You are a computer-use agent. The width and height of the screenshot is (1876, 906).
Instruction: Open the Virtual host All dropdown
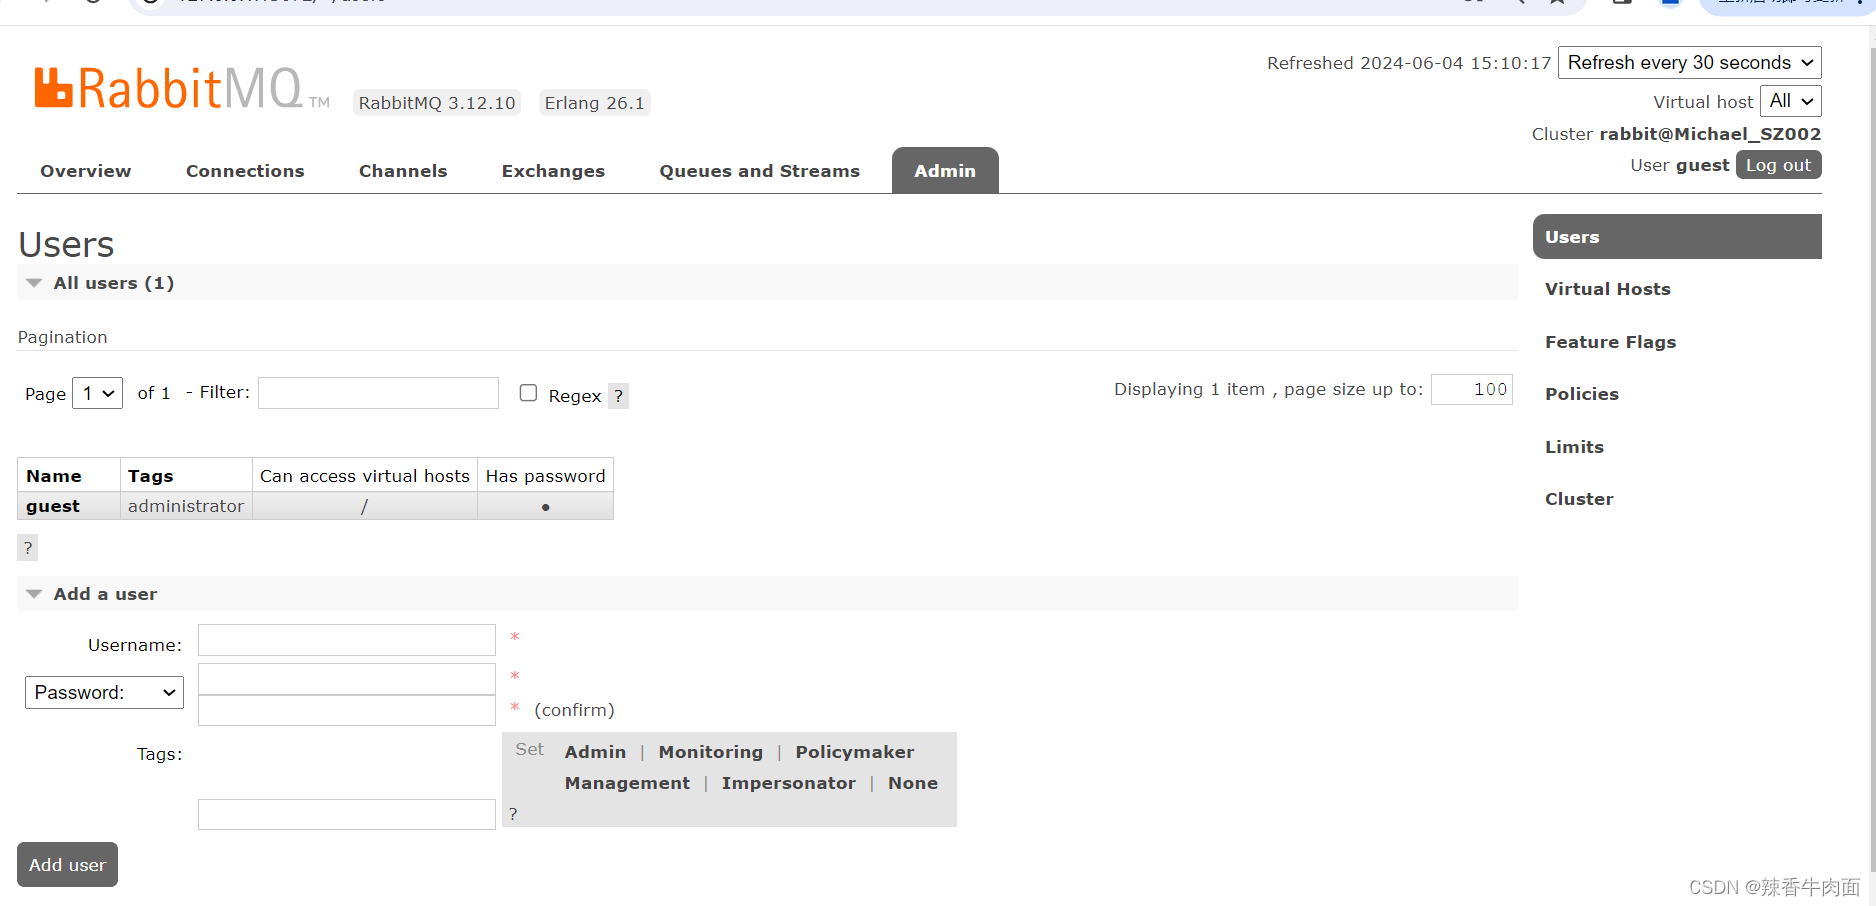1790,101
